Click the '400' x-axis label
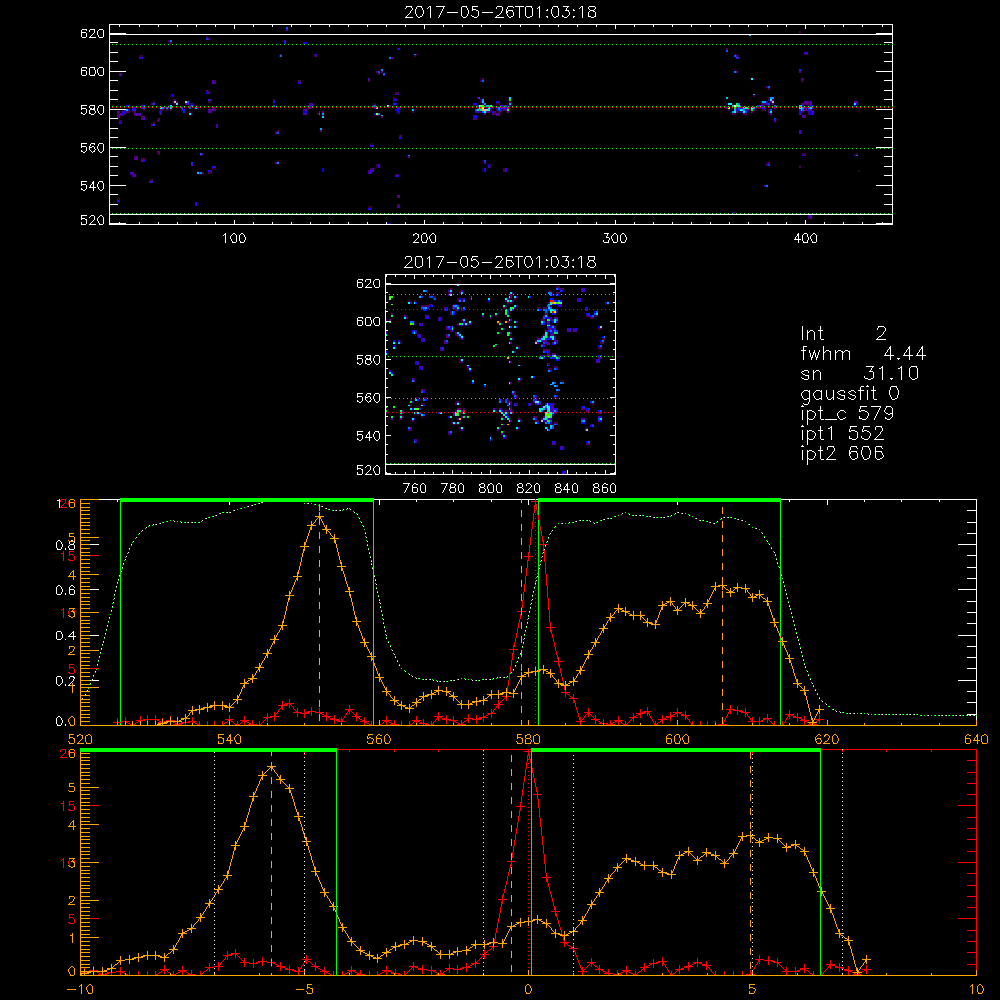 (805, 239)
